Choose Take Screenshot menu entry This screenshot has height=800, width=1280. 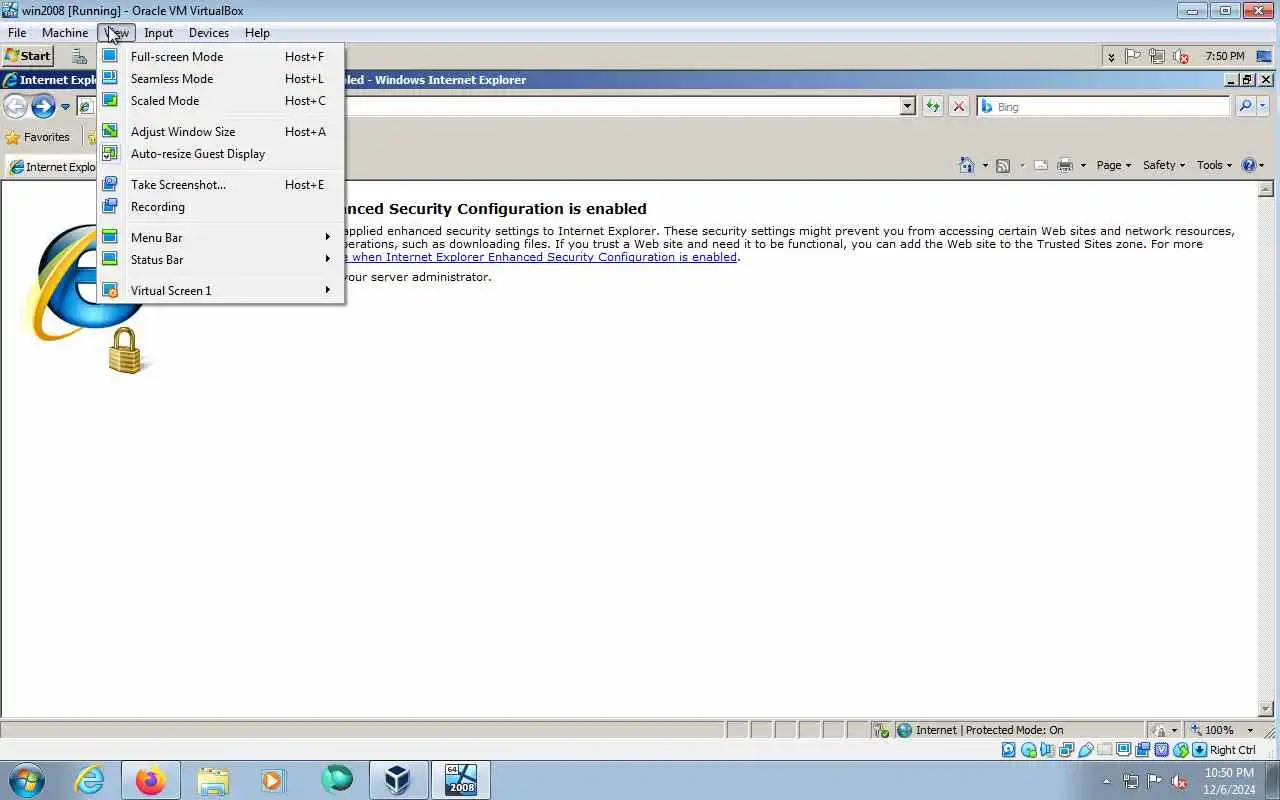[221, 185]
